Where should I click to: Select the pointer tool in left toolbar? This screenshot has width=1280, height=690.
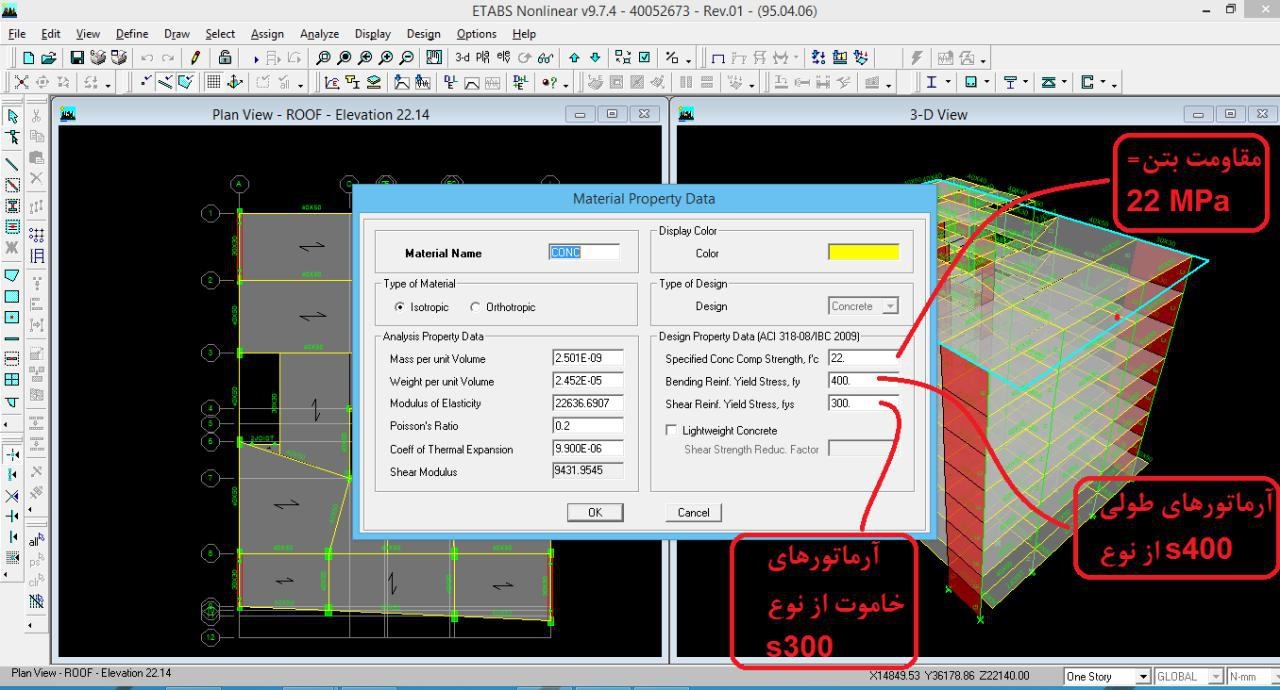click(13, 116)
